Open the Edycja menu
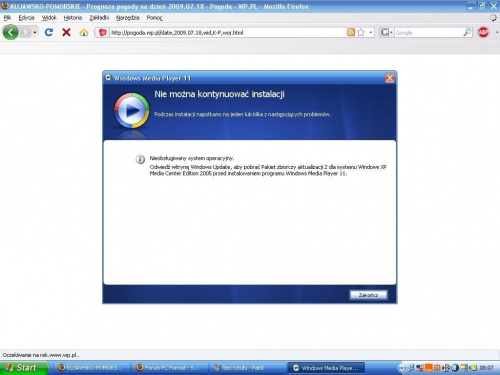Image resolution: width=500 pixels, height=375 pixels. [x=26, y=18]
